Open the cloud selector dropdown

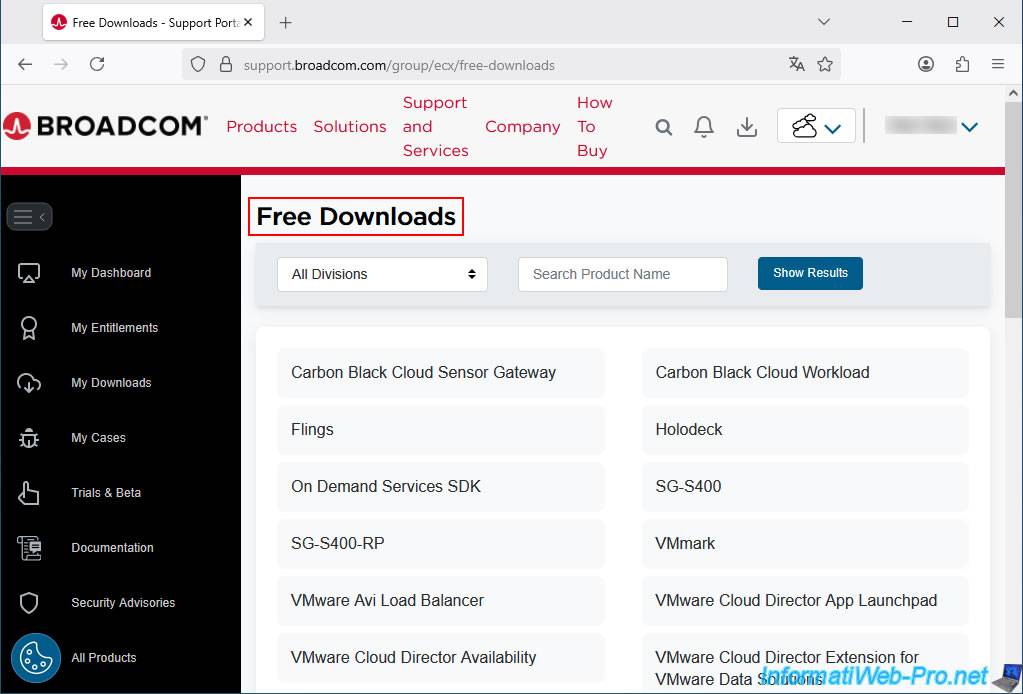tap(816, 127)
